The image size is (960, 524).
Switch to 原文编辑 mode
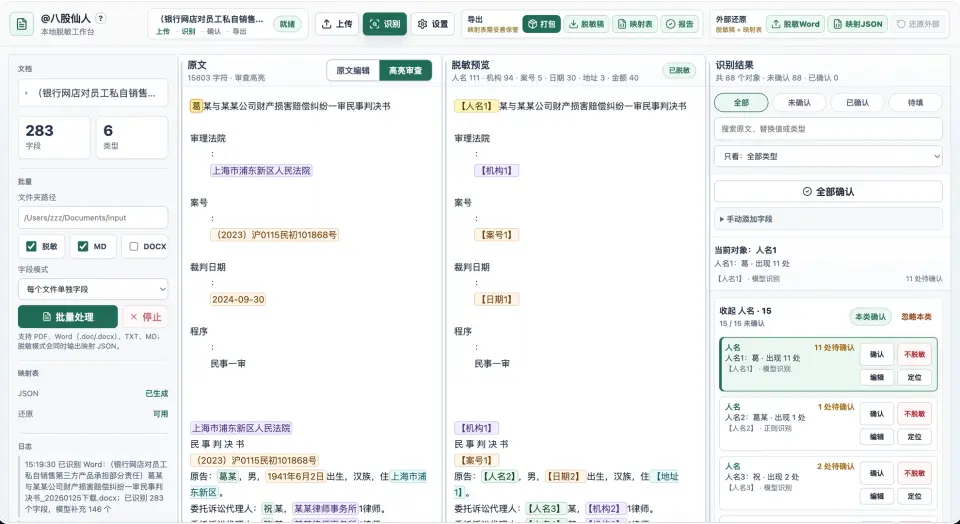pyautogui.click(x=353, y=70)
